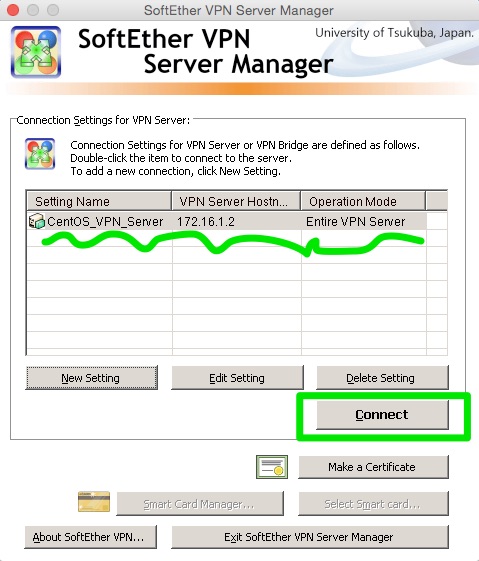
Task: Sort by Operation Mode column header
Action: (363, 201)
